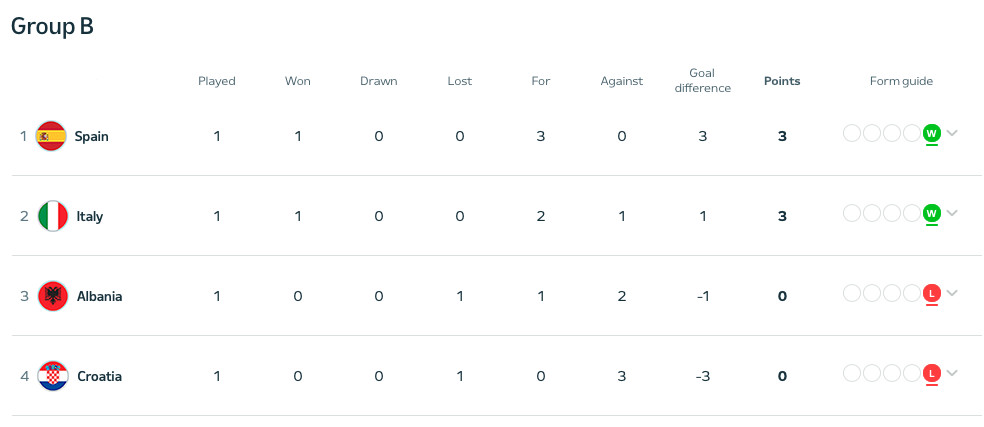This screenshot has width=984, height=427.
Task: Click the Albania flag icon
Action: pos(52,296)
